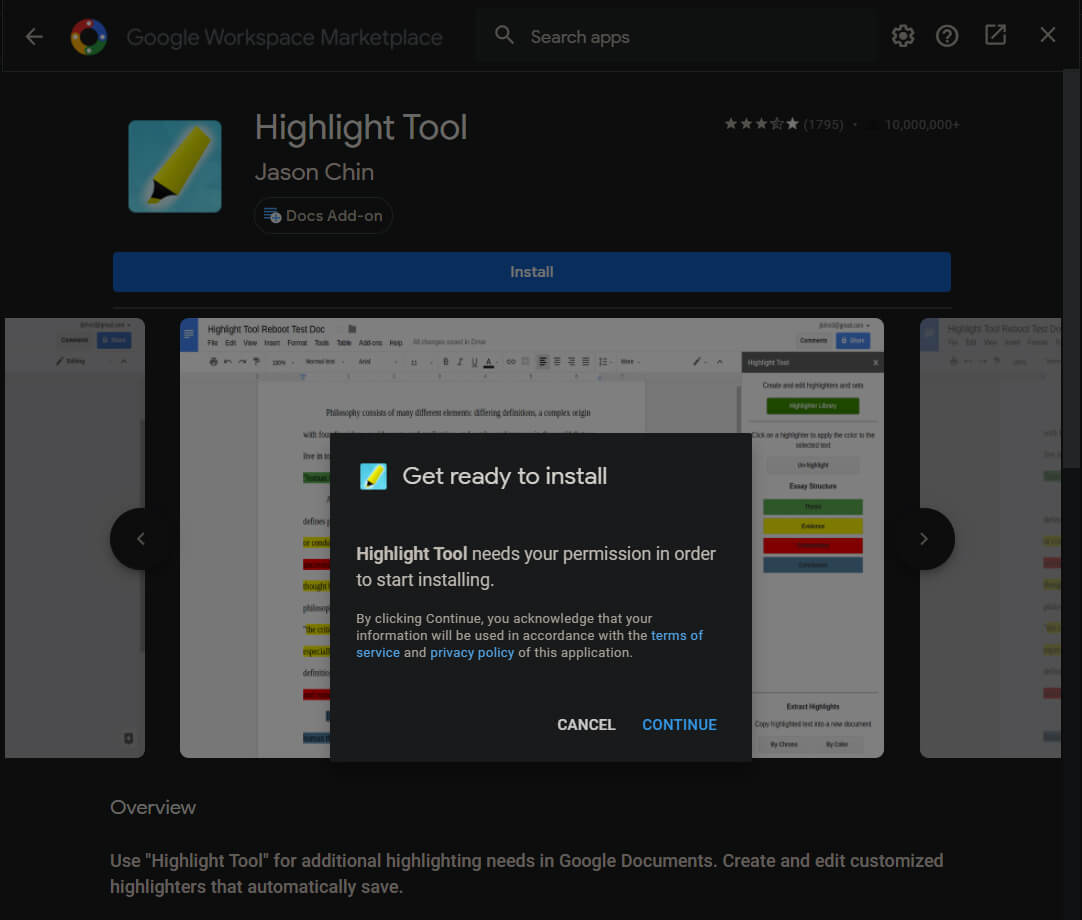1082x920 pixels.
Task: Click the print icon in screenshot toolbar
Action: pos(213,362)
